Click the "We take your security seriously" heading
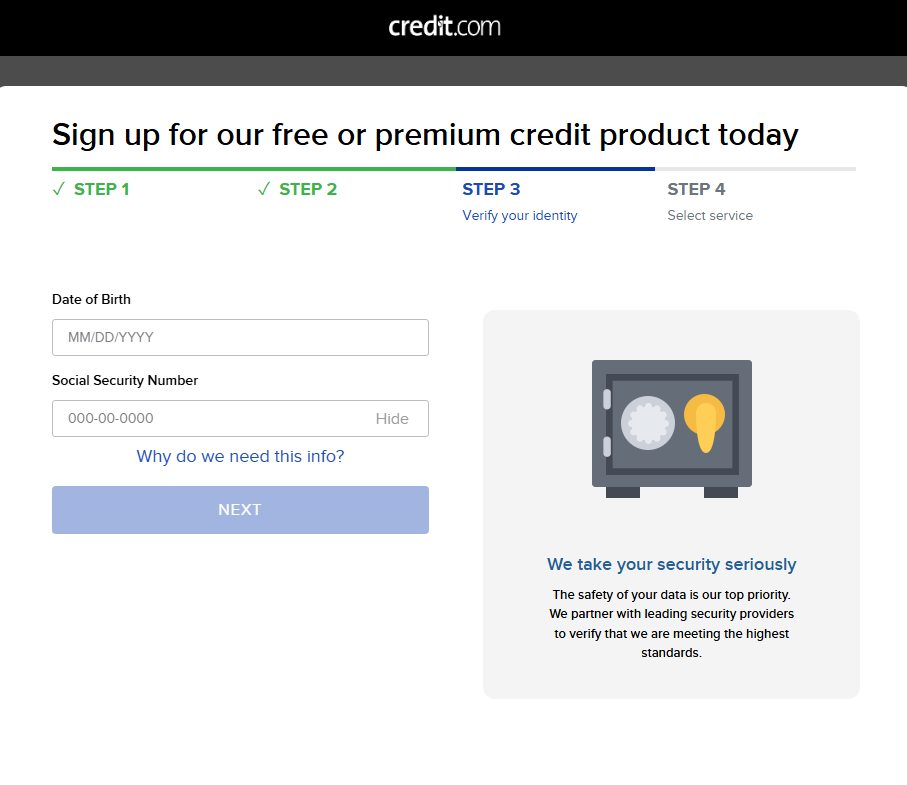The height and width of the screenshot is (785, 907). tap(671, 565)
